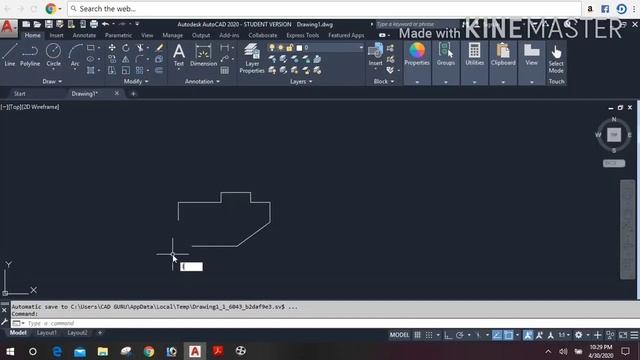
Task: Toggle snap mode in status bar
Action: [x=429, y=335]
